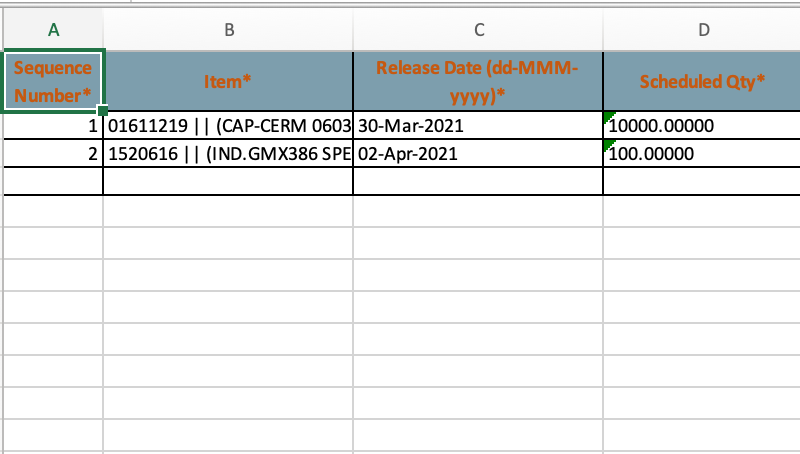Select column C header
The image size is (800, 454).
click(479, 30)
